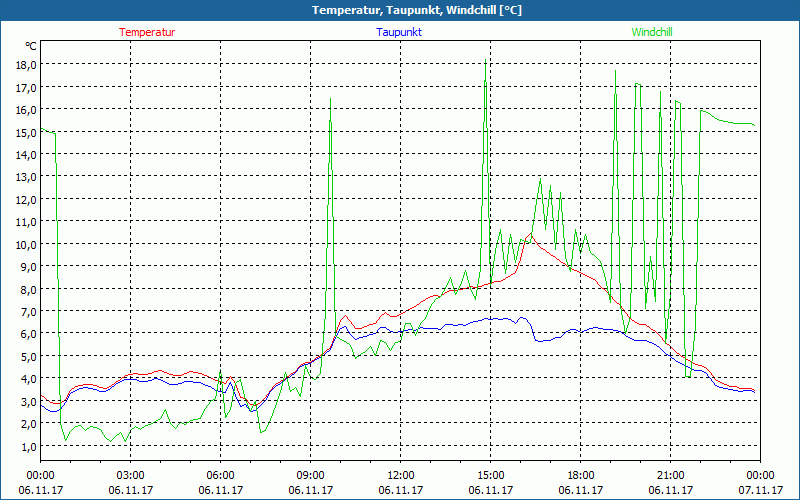Click the 21:00 time axis label
The width and height of the screenshot is (800, 500).
670,475
